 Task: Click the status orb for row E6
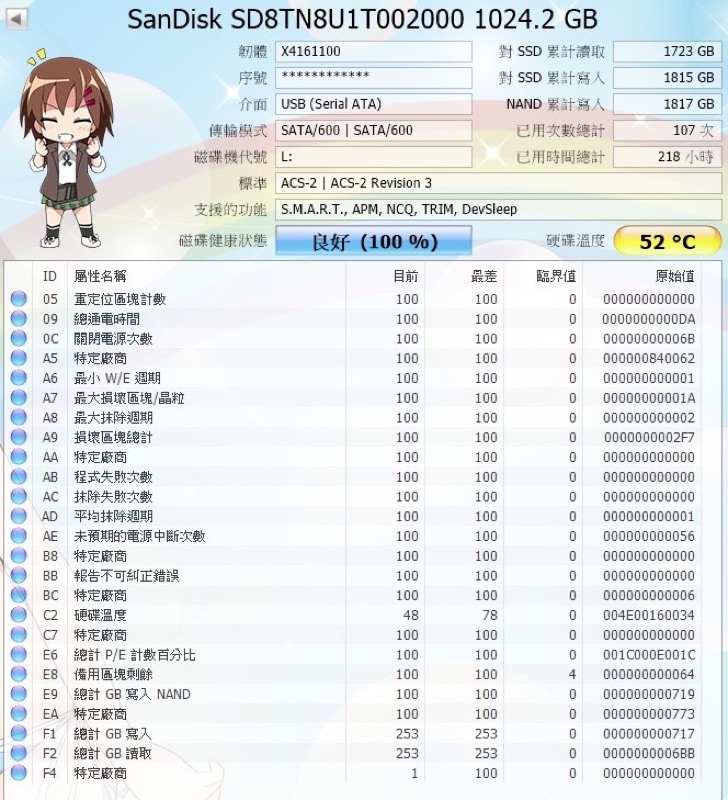(18, 654)
